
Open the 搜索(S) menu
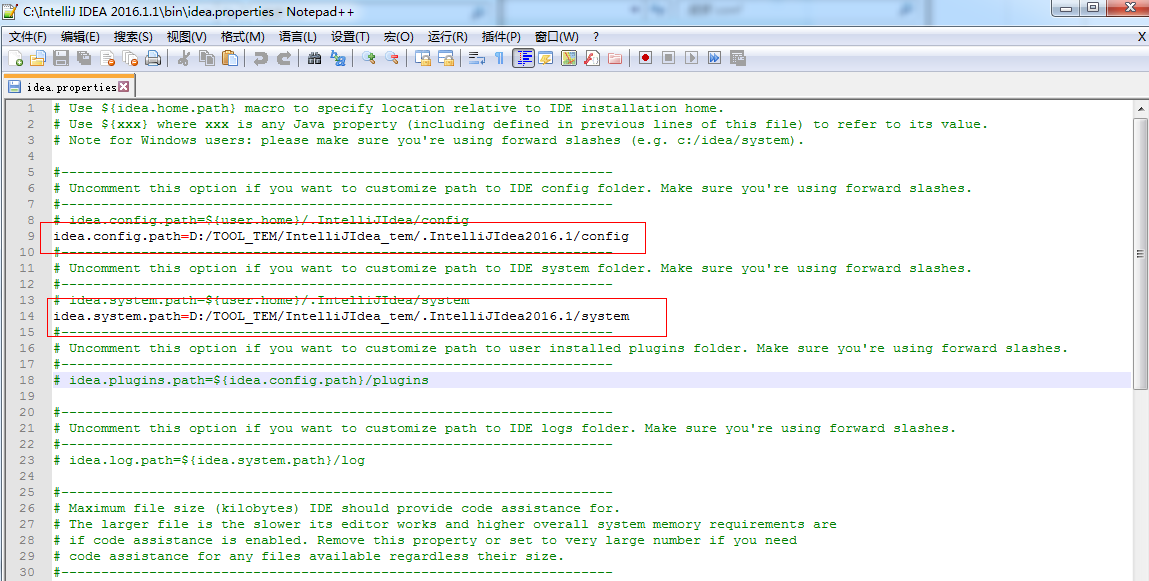click(x=133, y=37)
